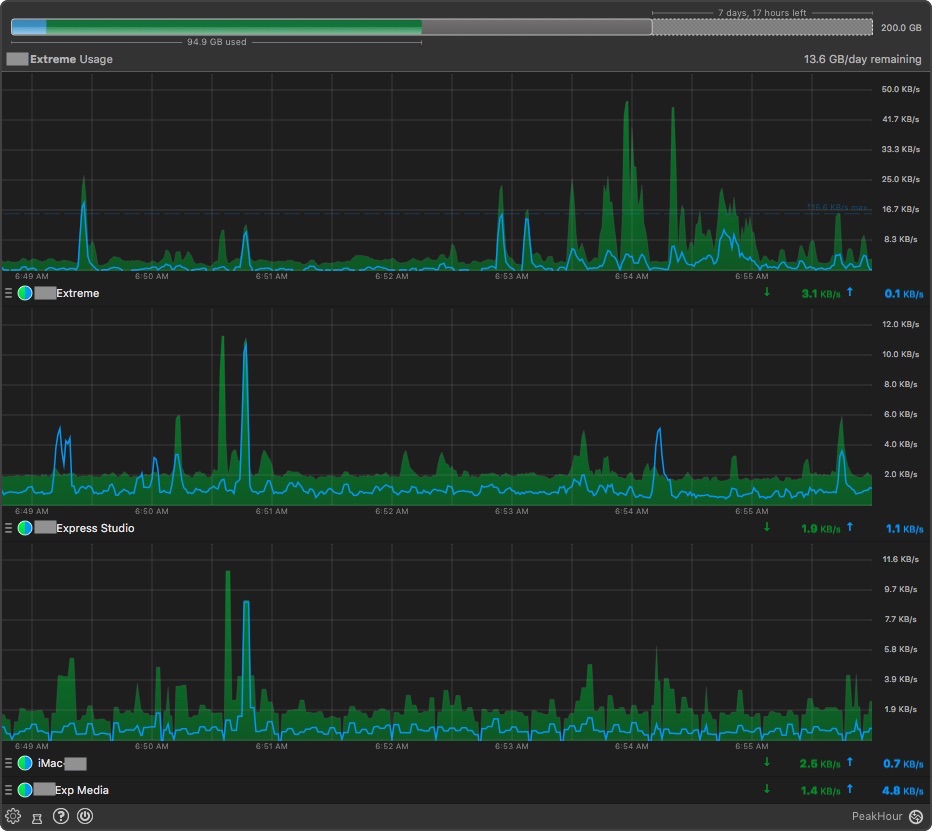
Task: Open help via the question mark icon
Action: pyautogui.click(x=61, y=816)
